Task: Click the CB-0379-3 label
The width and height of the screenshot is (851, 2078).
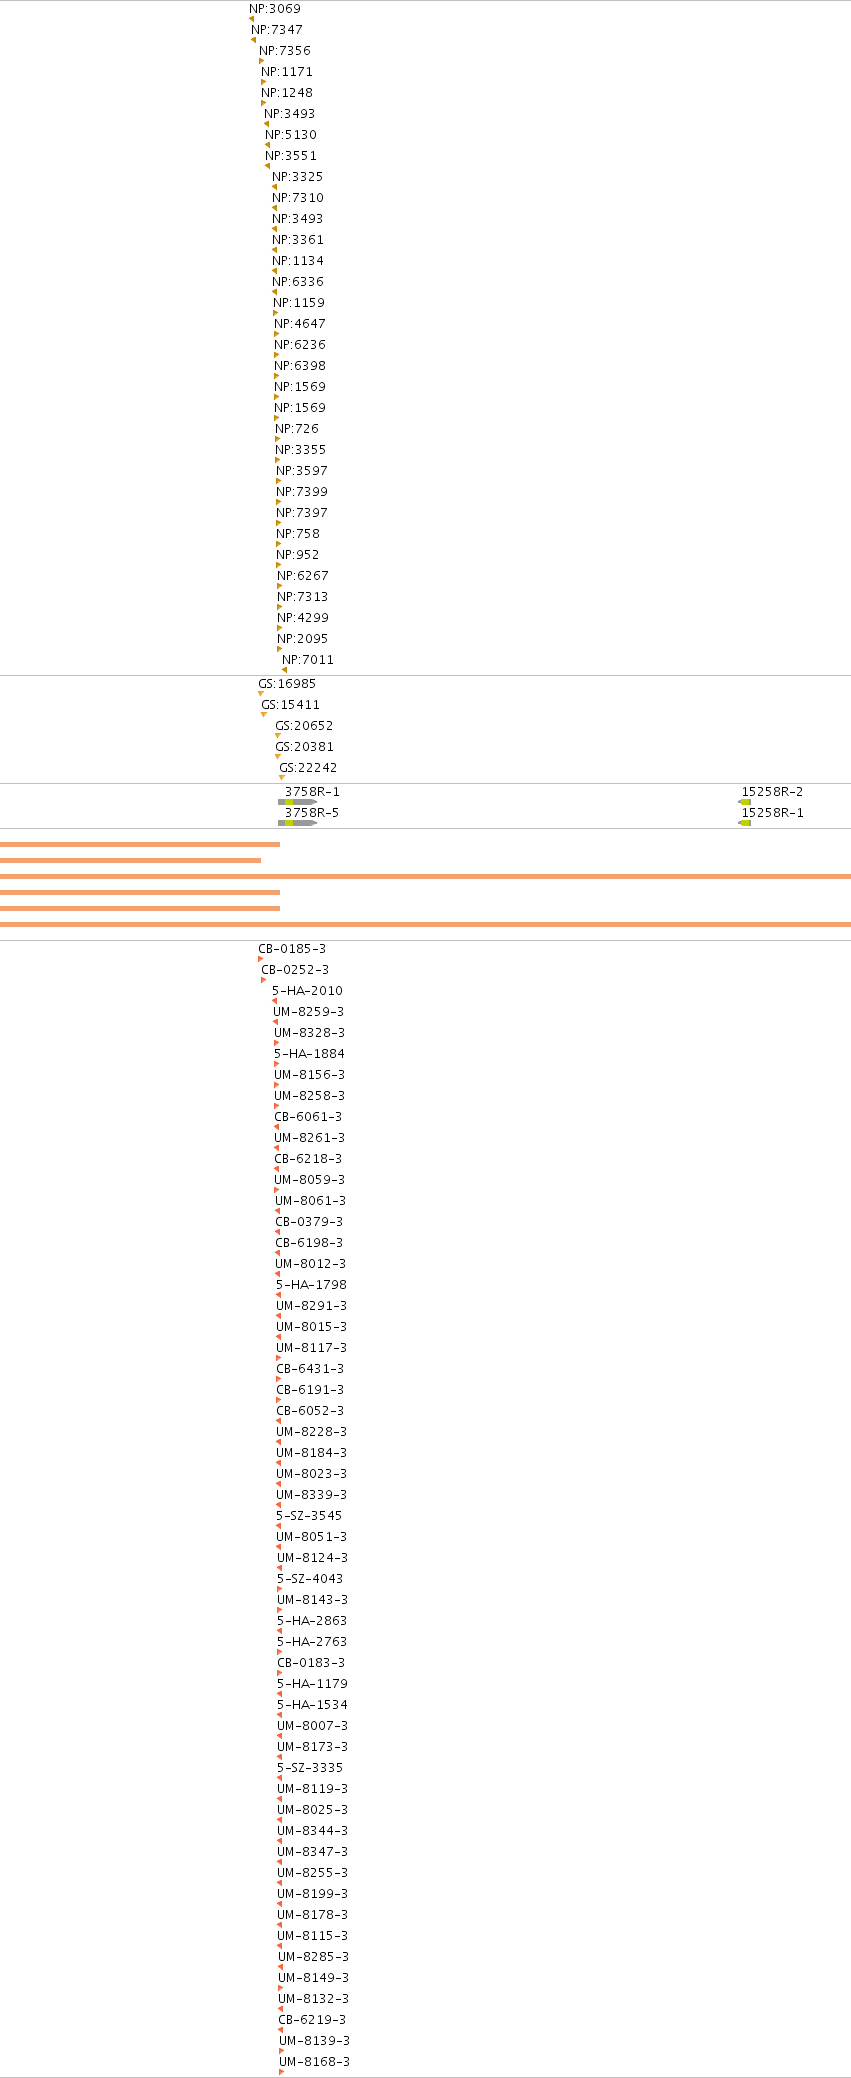Action: tap(309, 1222)
